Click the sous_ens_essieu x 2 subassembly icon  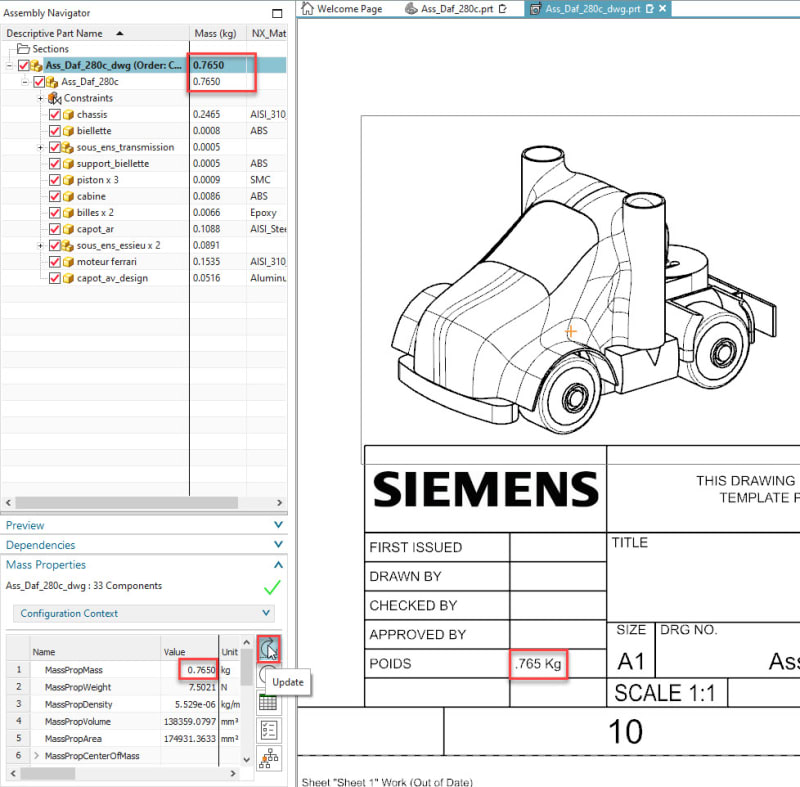point(68,245)
